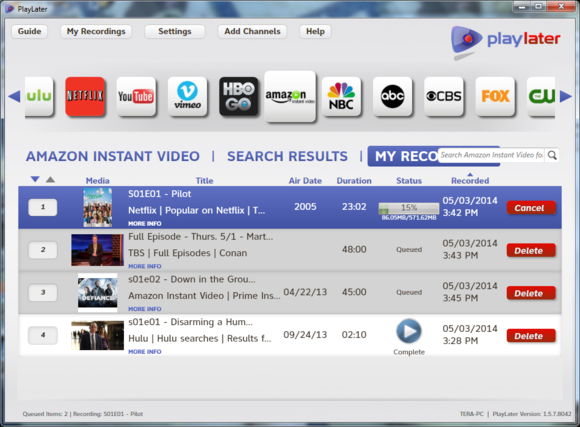
Task: Open More Info for the Conan episode
Action: click(x=145, y=266)
